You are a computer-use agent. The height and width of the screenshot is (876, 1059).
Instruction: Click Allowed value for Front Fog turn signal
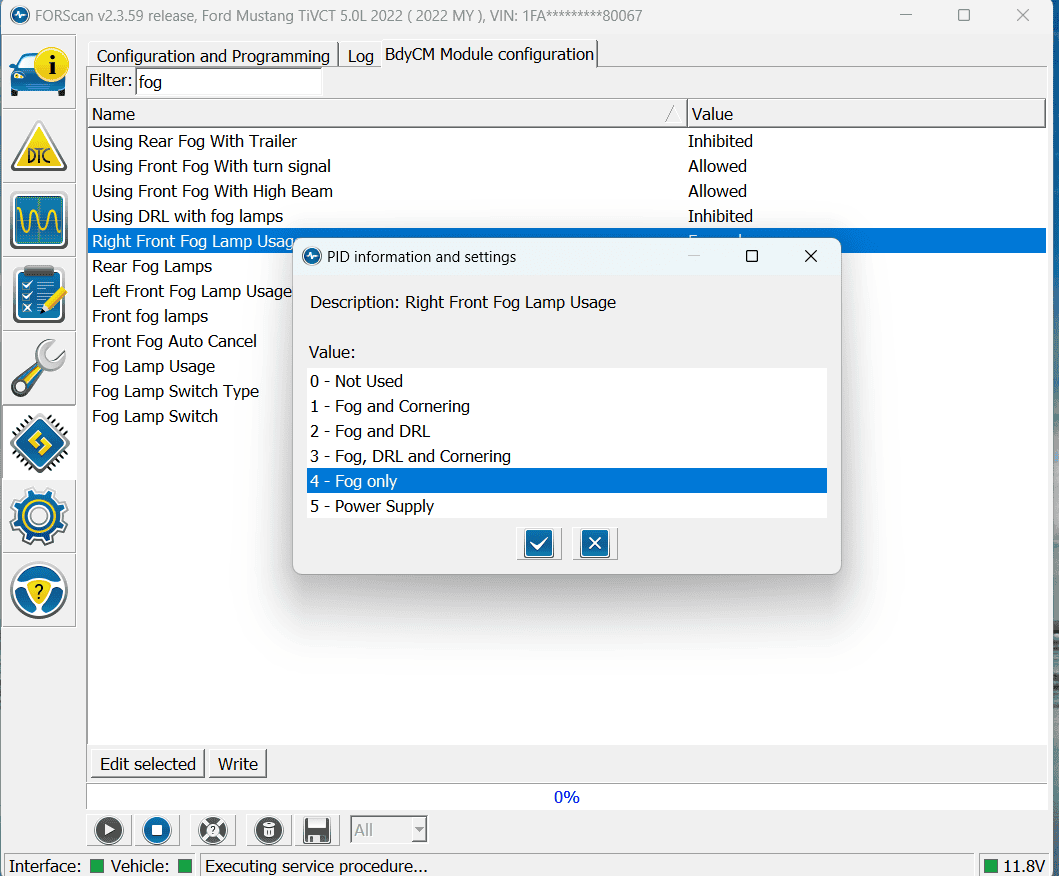pos(717,166)
